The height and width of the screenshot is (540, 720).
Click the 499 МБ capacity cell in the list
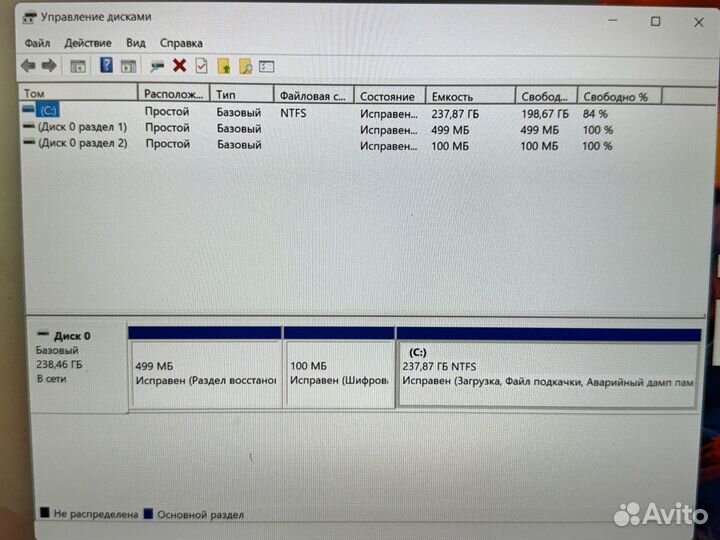pos(450,130)
